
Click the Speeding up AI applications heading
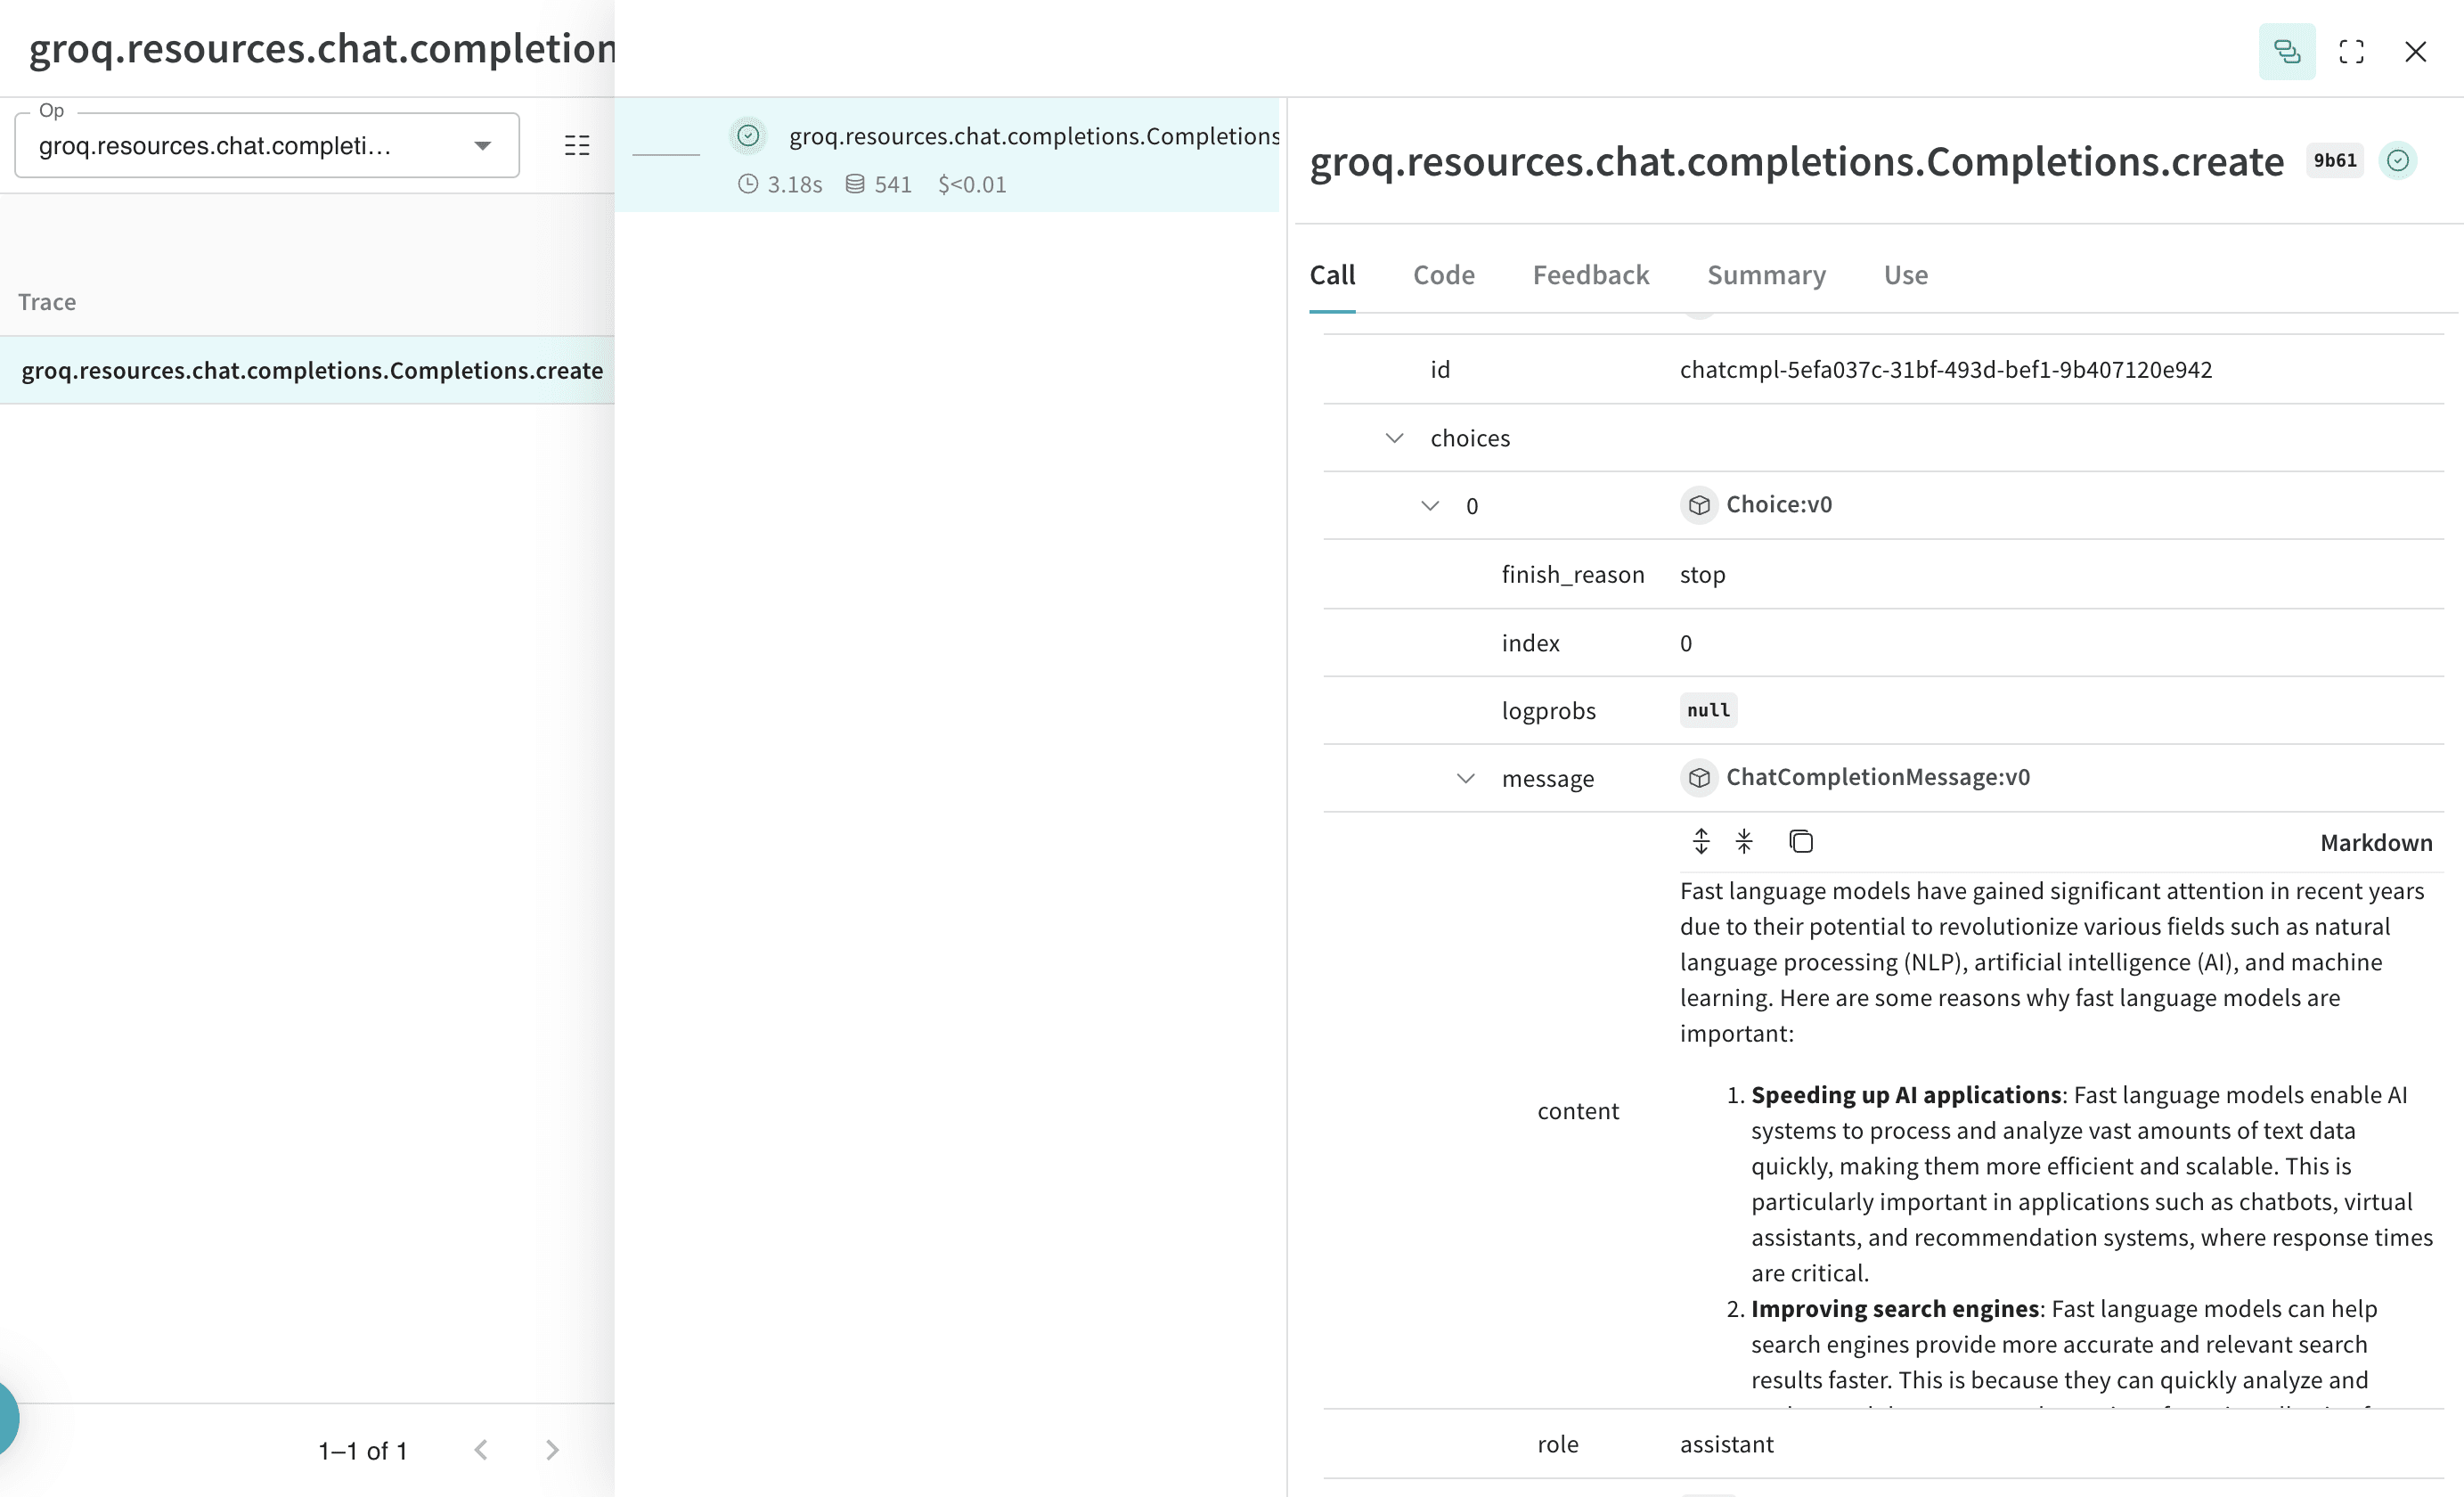tap(1906, 1095)
